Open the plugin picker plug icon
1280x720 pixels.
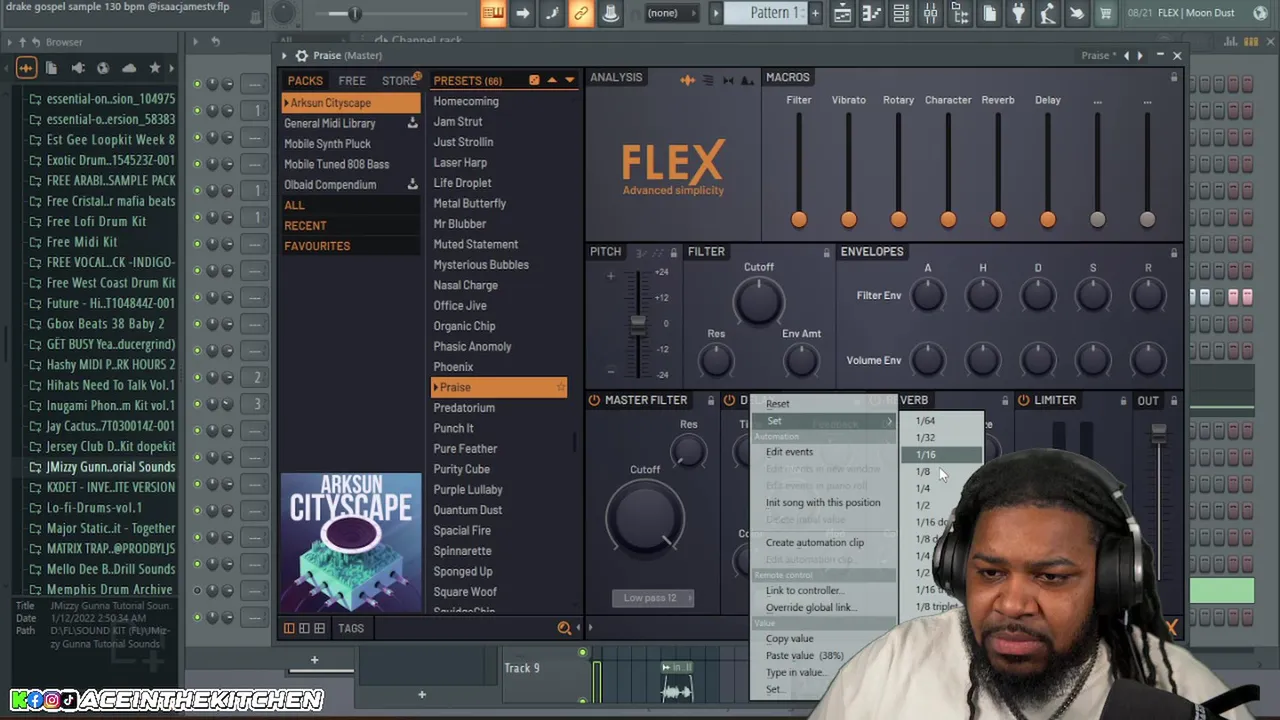point(1018,13)
